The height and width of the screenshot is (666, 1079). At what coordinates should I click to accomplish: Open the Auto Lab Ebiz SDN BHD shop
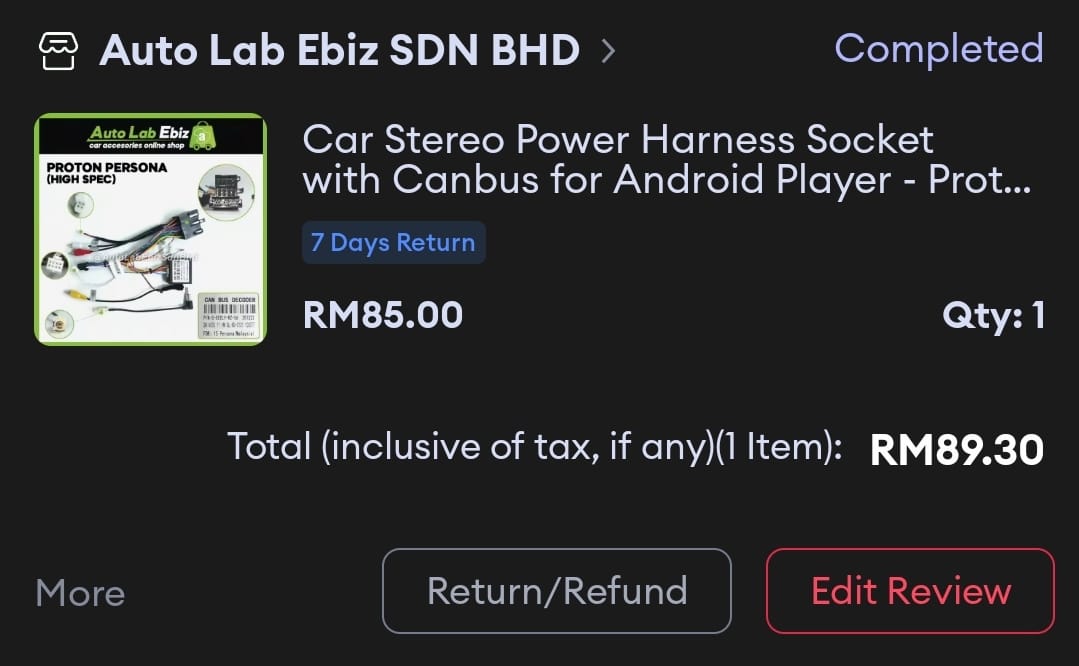[x=340, y=50]
